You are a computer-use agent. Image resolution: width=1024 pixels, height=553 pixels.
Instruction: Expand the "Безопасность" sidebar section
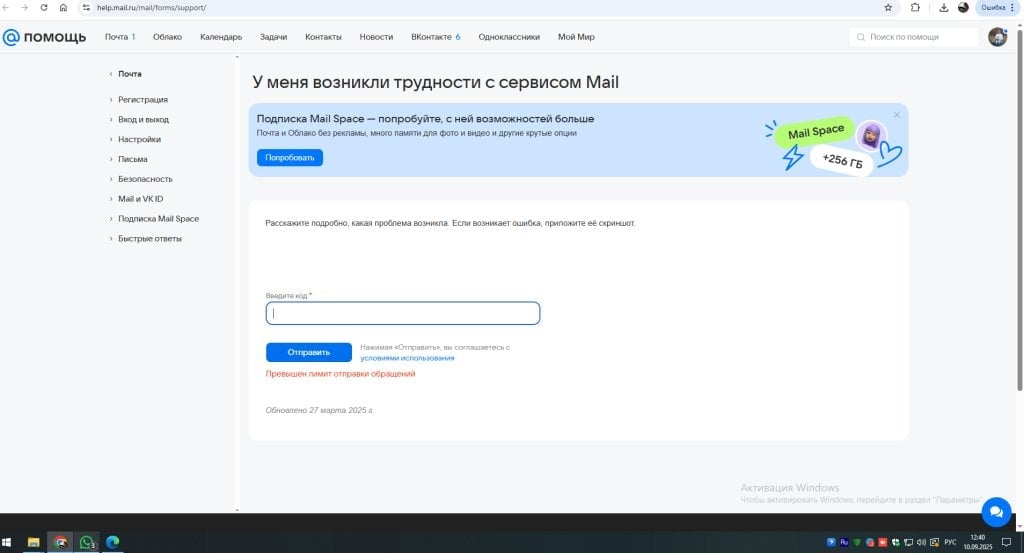[x=145, y=179]
